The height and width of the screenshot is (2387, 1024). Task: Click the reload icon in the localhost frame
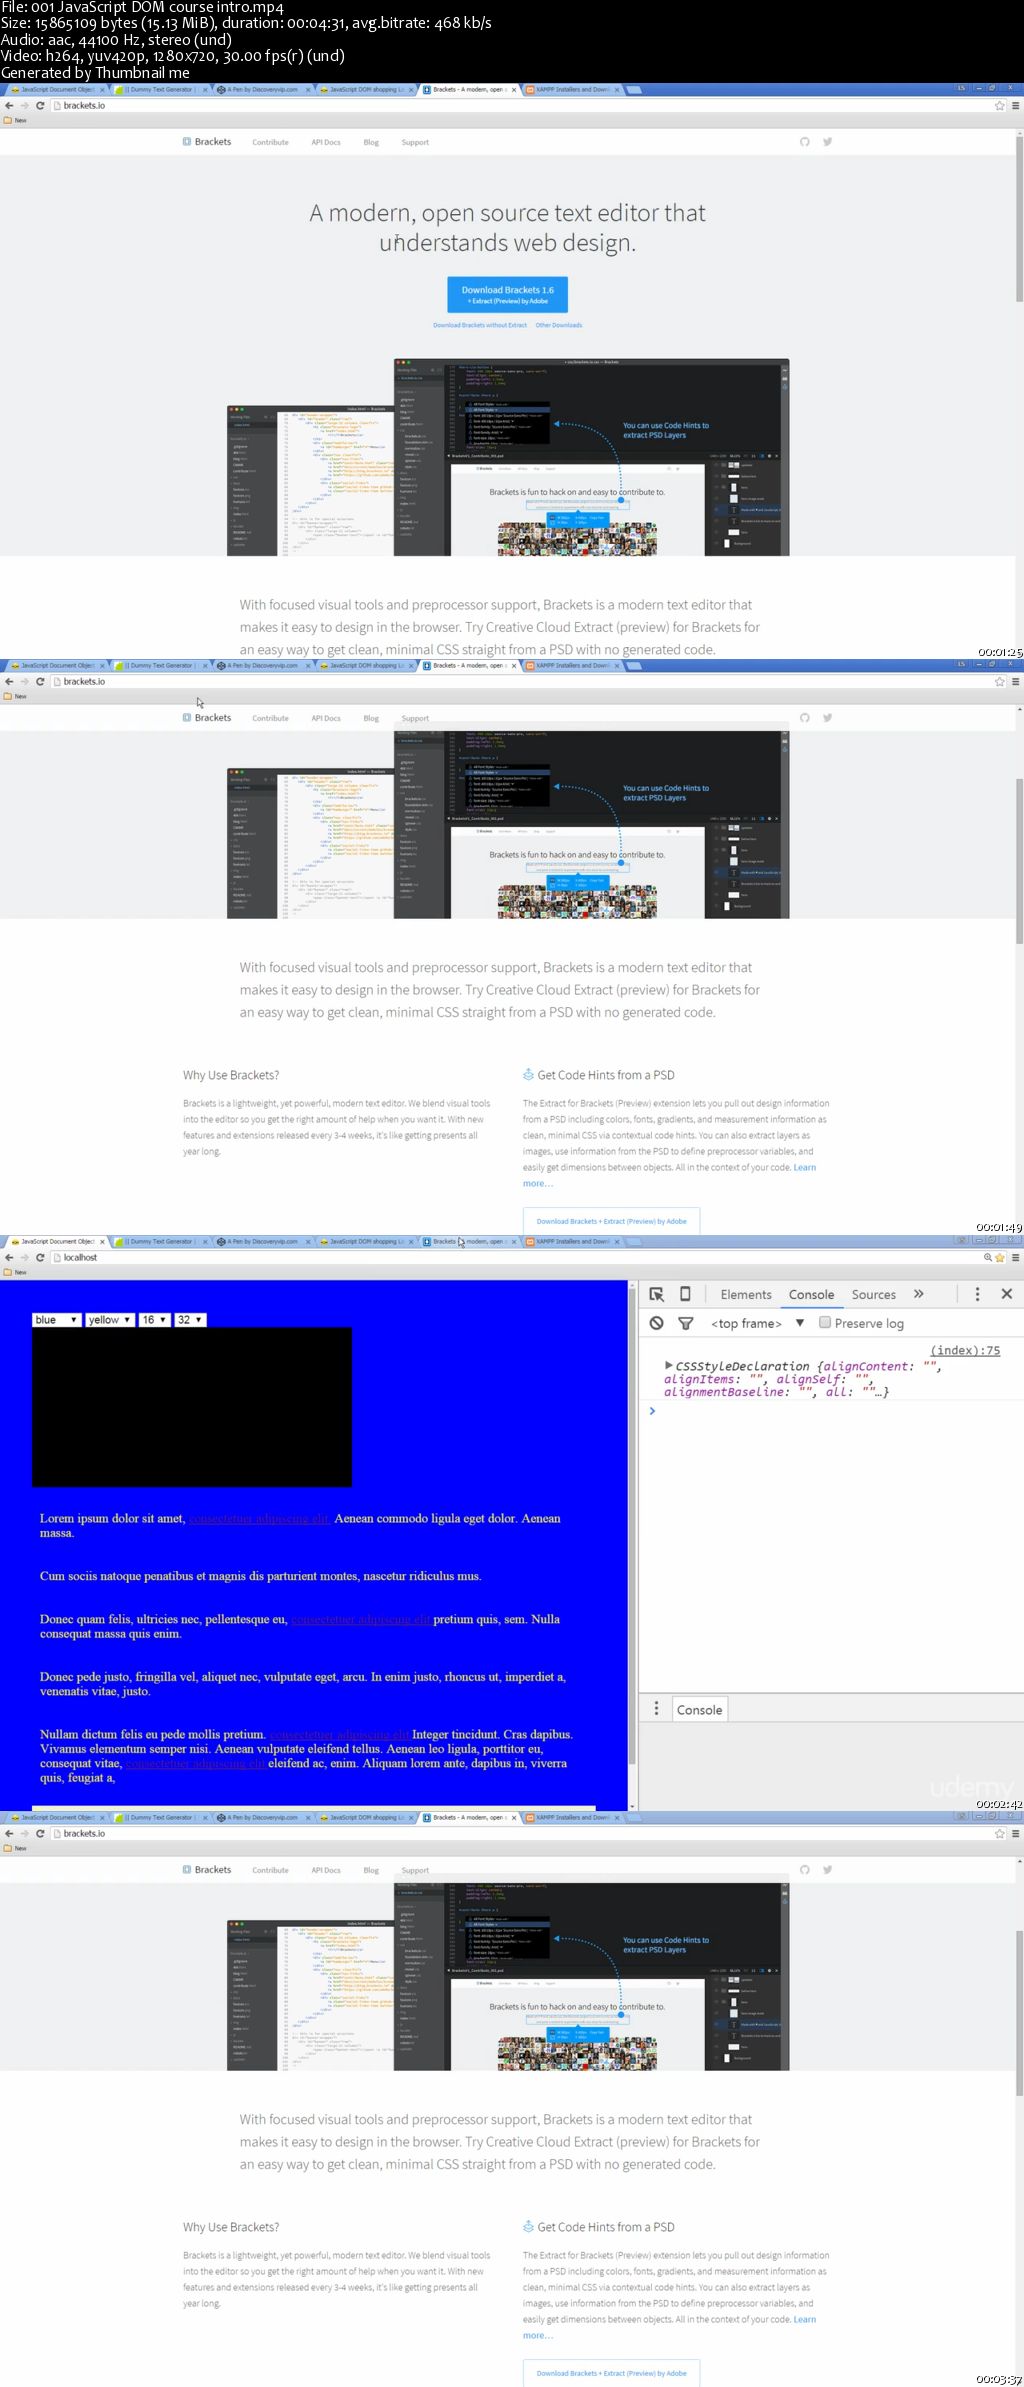[40, 1257]
